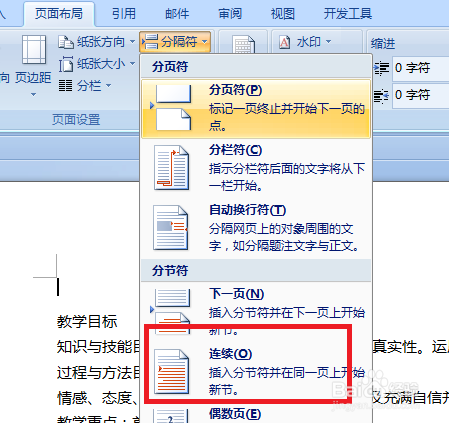
Task: Click the 水印 watermark icon
Action: 284,42
